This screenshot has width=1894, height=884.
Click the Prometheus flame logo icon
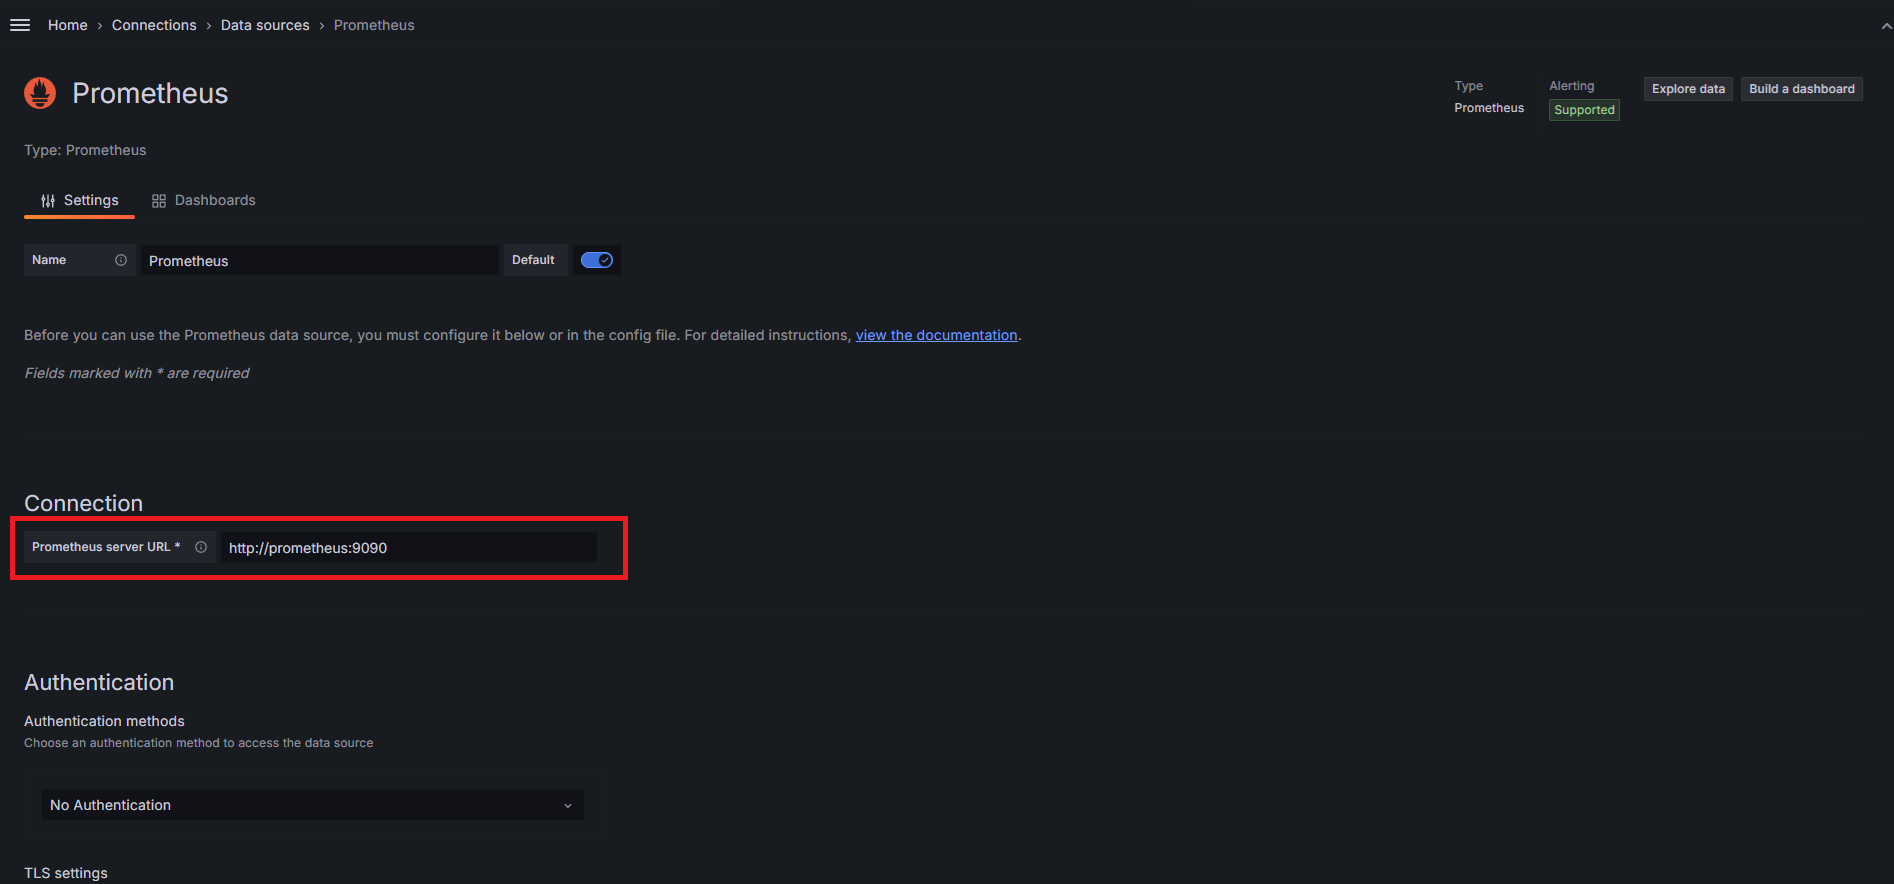click(40, 93)
